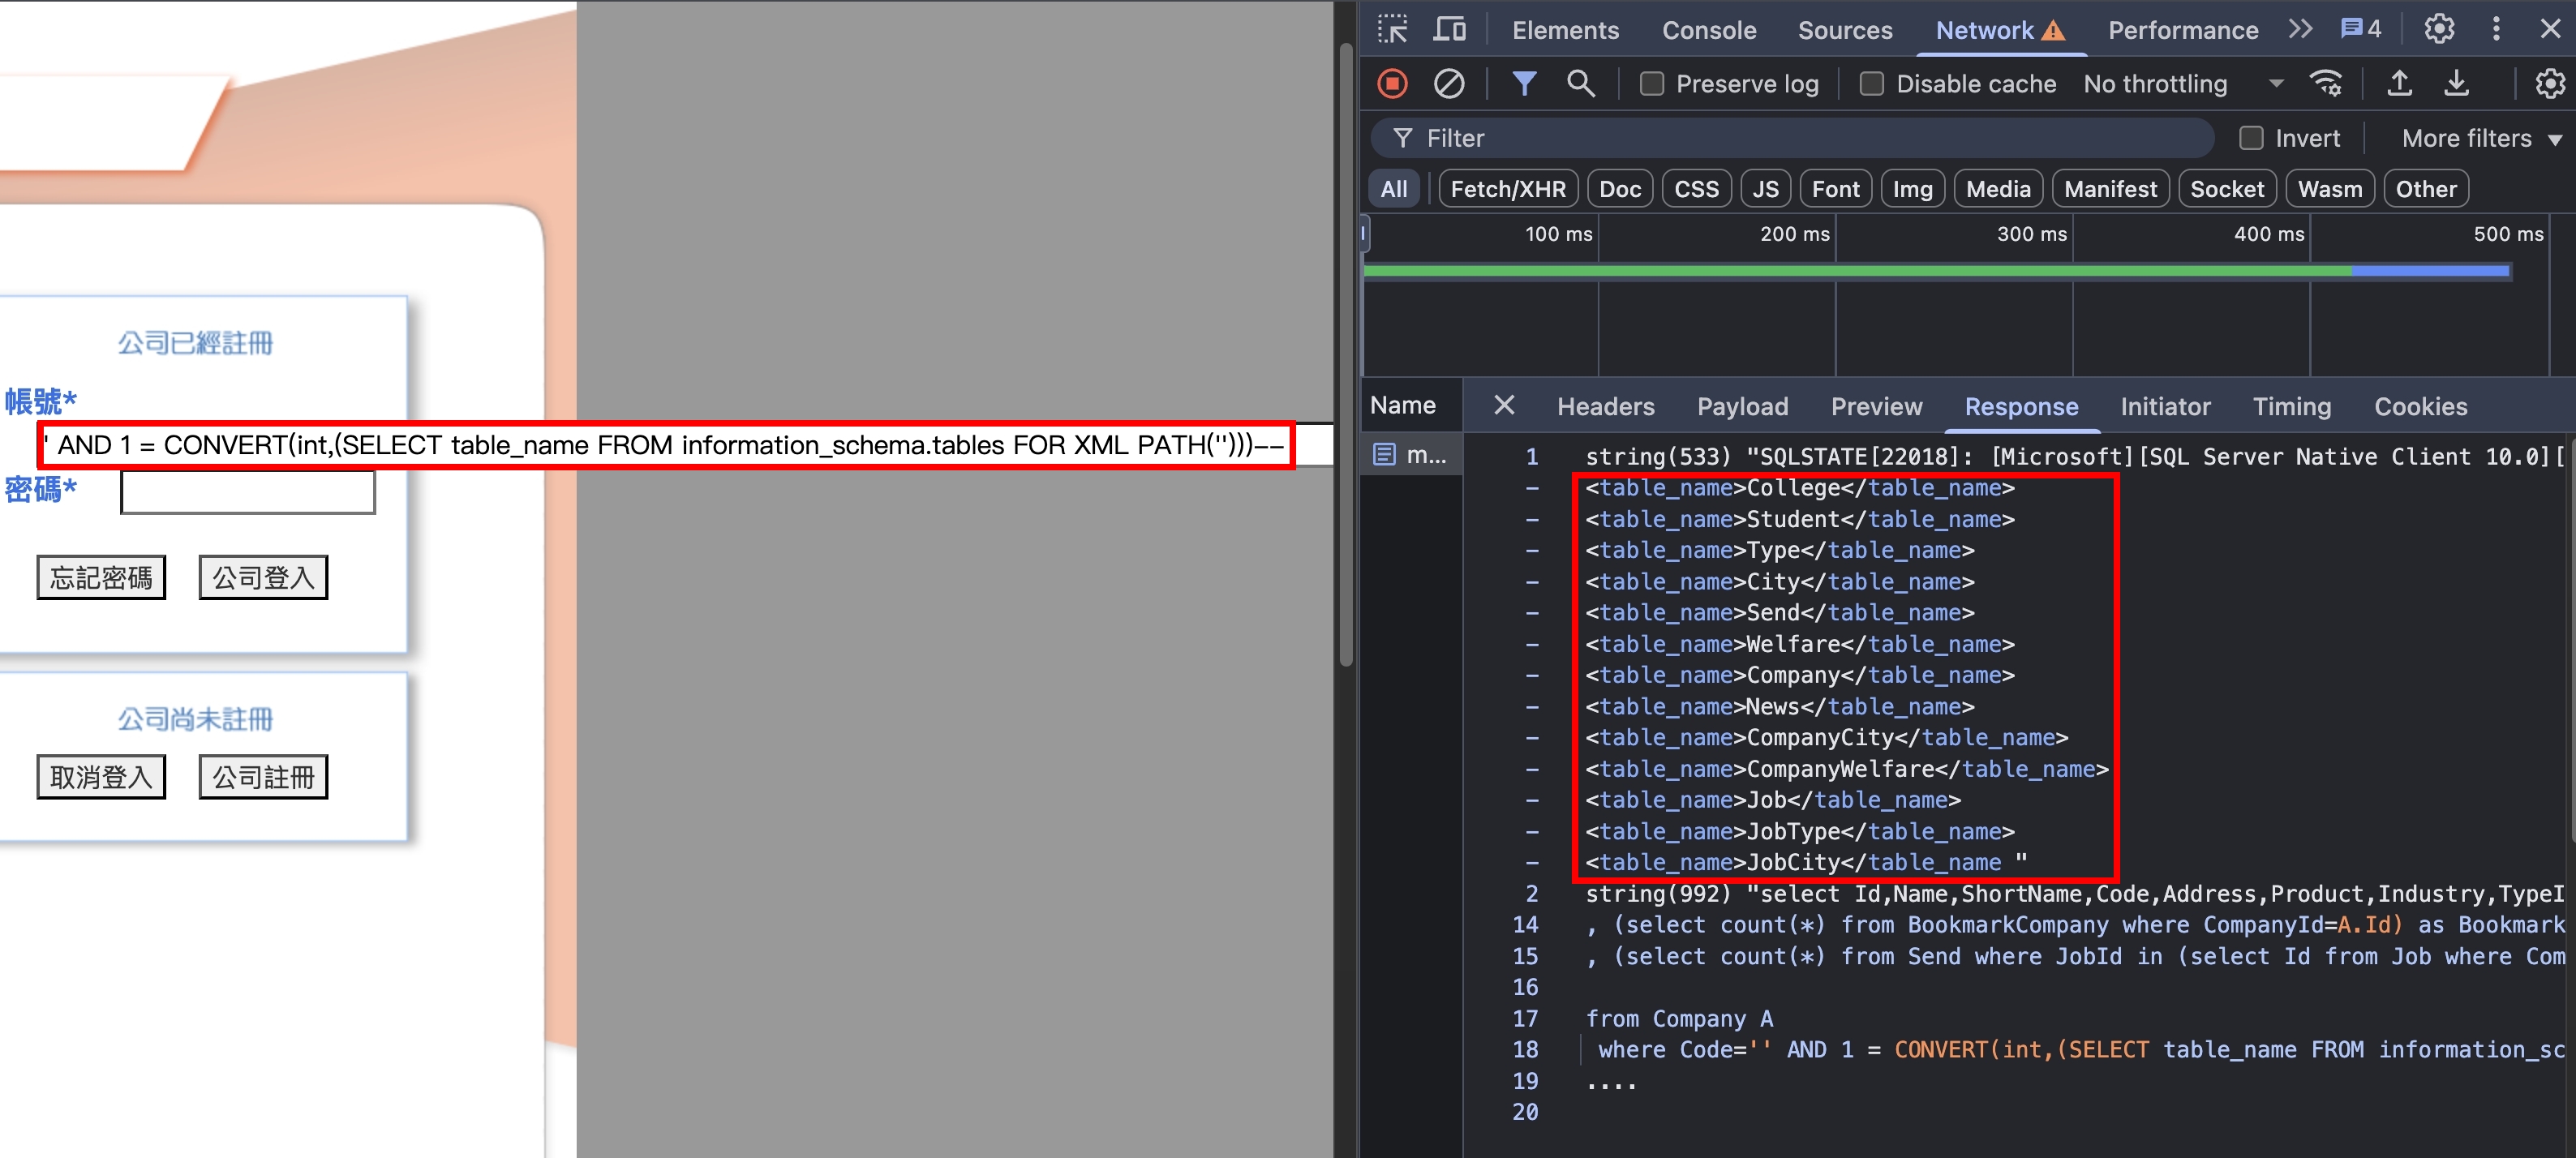Select the All request type filter
This screenshot has height=1158, width=2576.
(1393, 189)
